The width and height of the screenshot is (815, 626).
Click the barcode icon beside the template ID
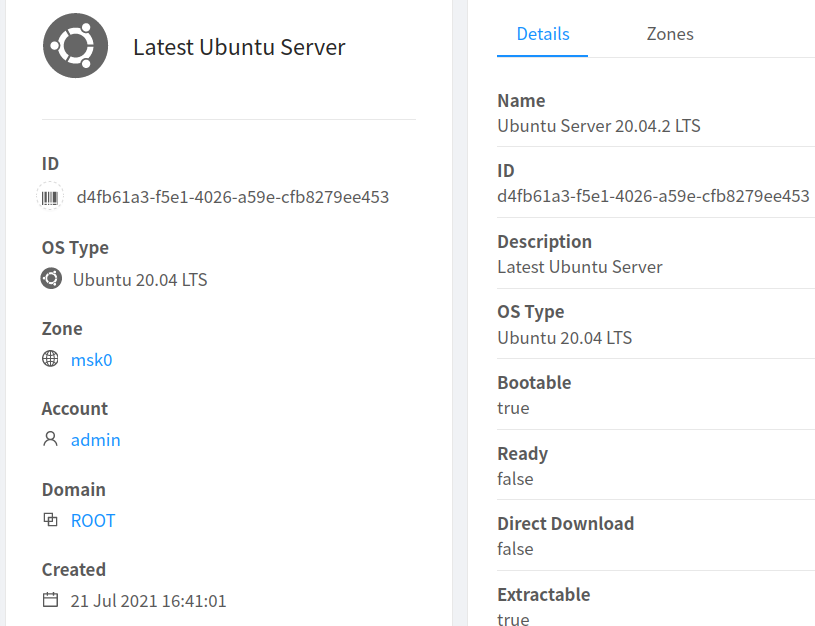50,197
